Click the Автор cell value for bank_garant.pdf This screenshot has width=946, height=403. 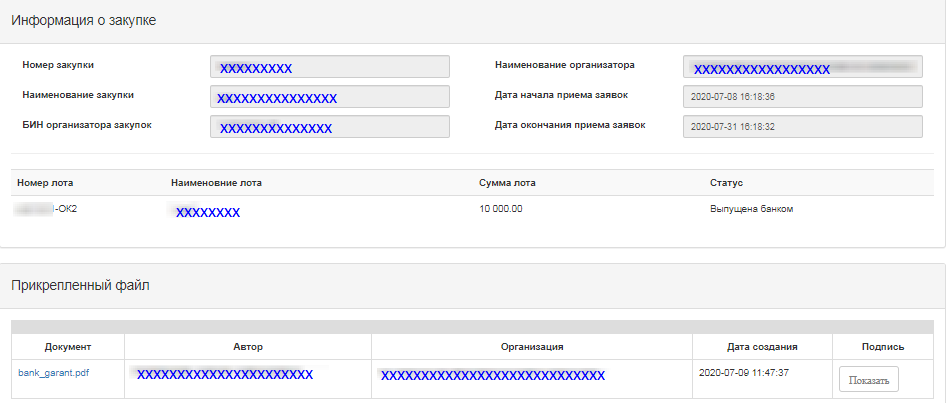point(225,374)
